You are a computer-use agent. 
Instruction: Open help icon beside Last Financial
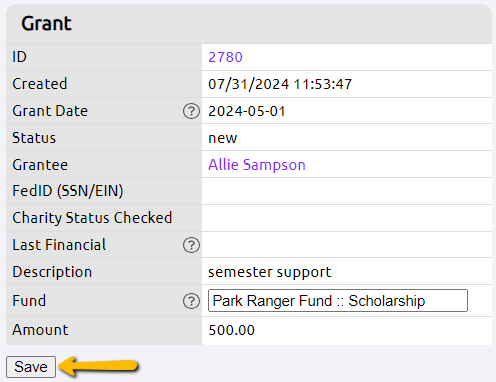(x=191, y=245)
